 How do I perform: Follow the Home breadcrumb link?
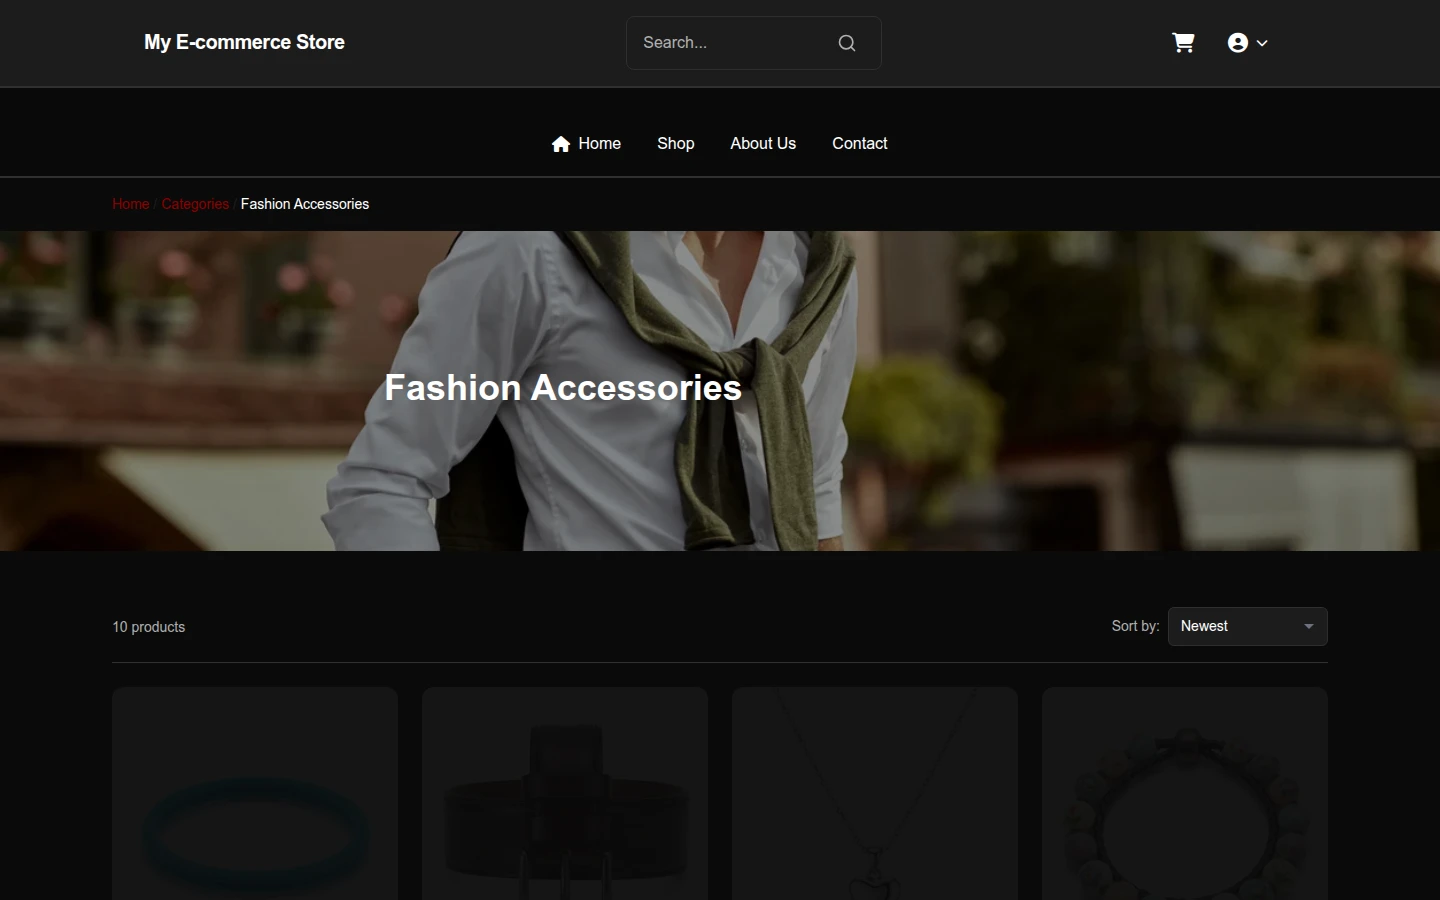pyautogui.click(x=131, y=204)
